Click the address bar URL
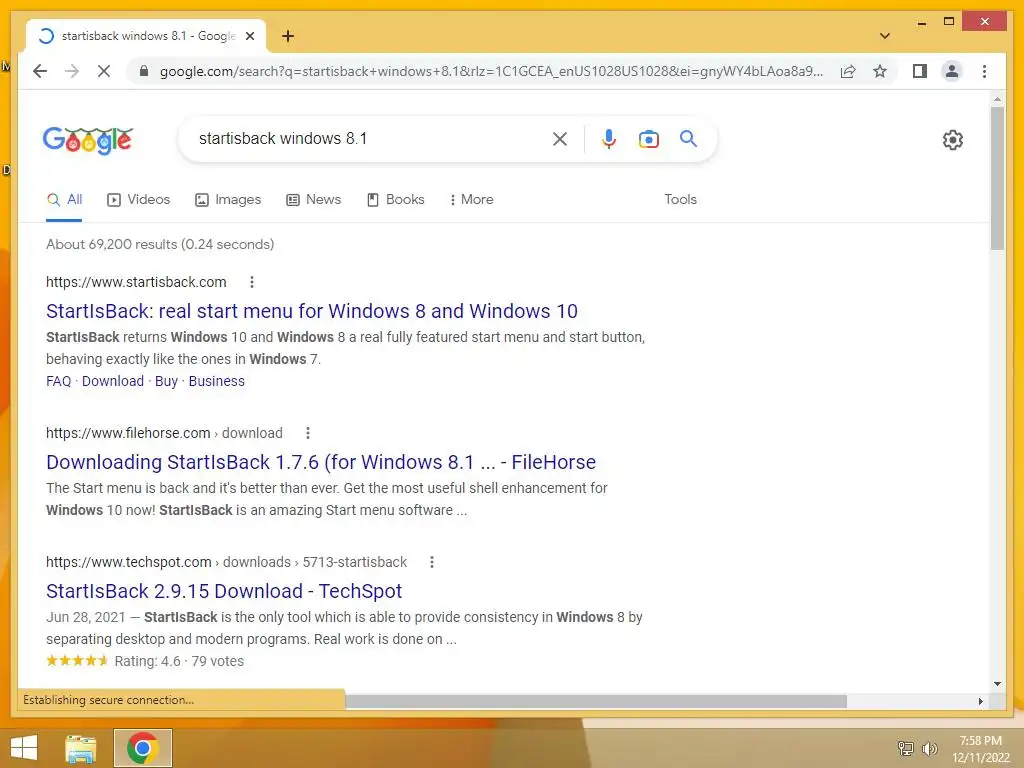Screen dimensions: 1024x768 491,71
